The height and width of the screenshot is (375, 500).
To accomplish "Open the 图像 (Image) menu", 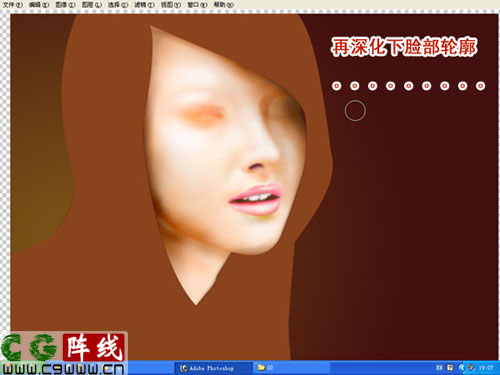I will click(x=65, y=5).
